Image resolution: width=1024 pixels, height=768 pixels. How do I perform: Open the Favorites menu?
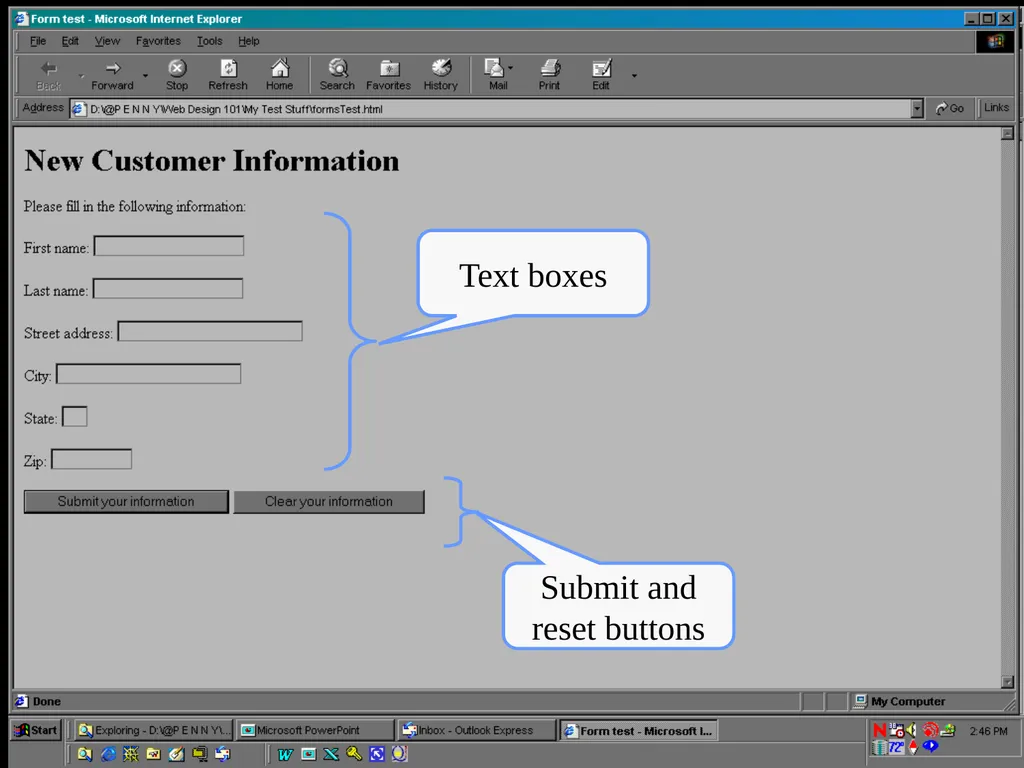coord(158,41)
